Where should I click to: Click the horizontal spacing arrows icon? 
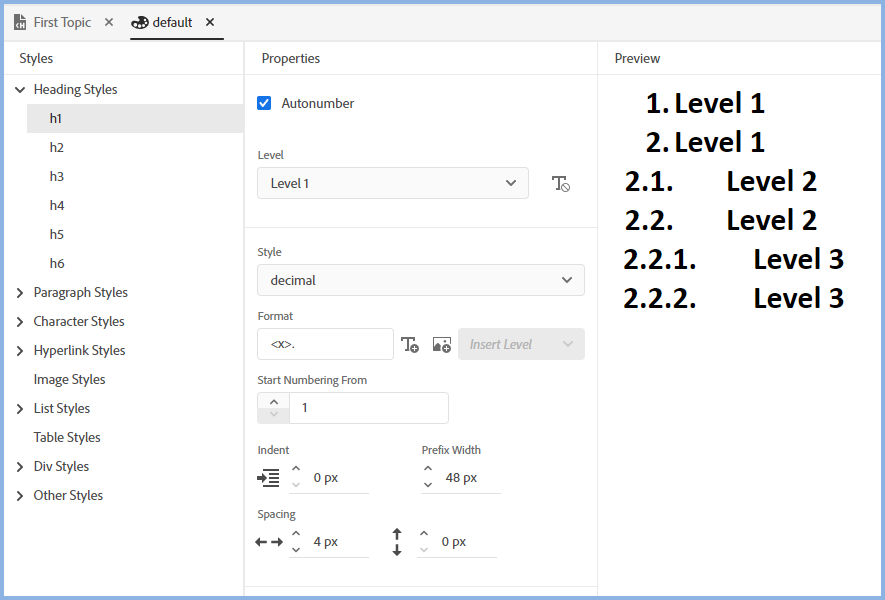point(268,542)
